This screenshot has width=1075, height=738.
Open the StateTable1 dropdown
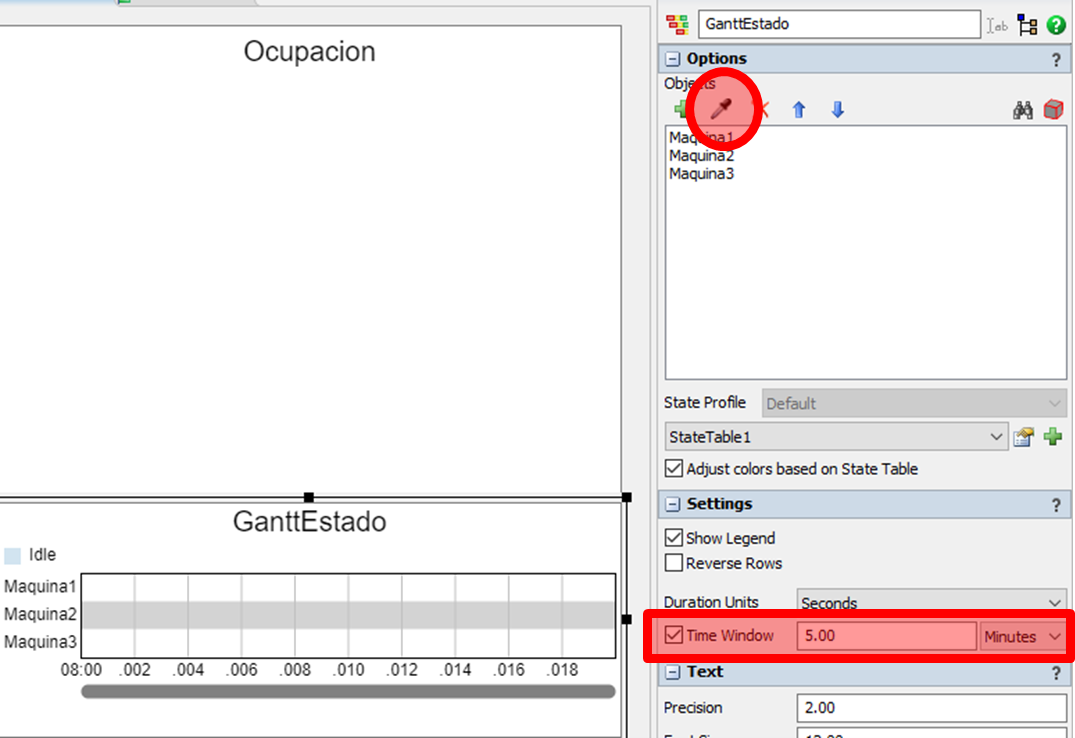coord(996,437)
